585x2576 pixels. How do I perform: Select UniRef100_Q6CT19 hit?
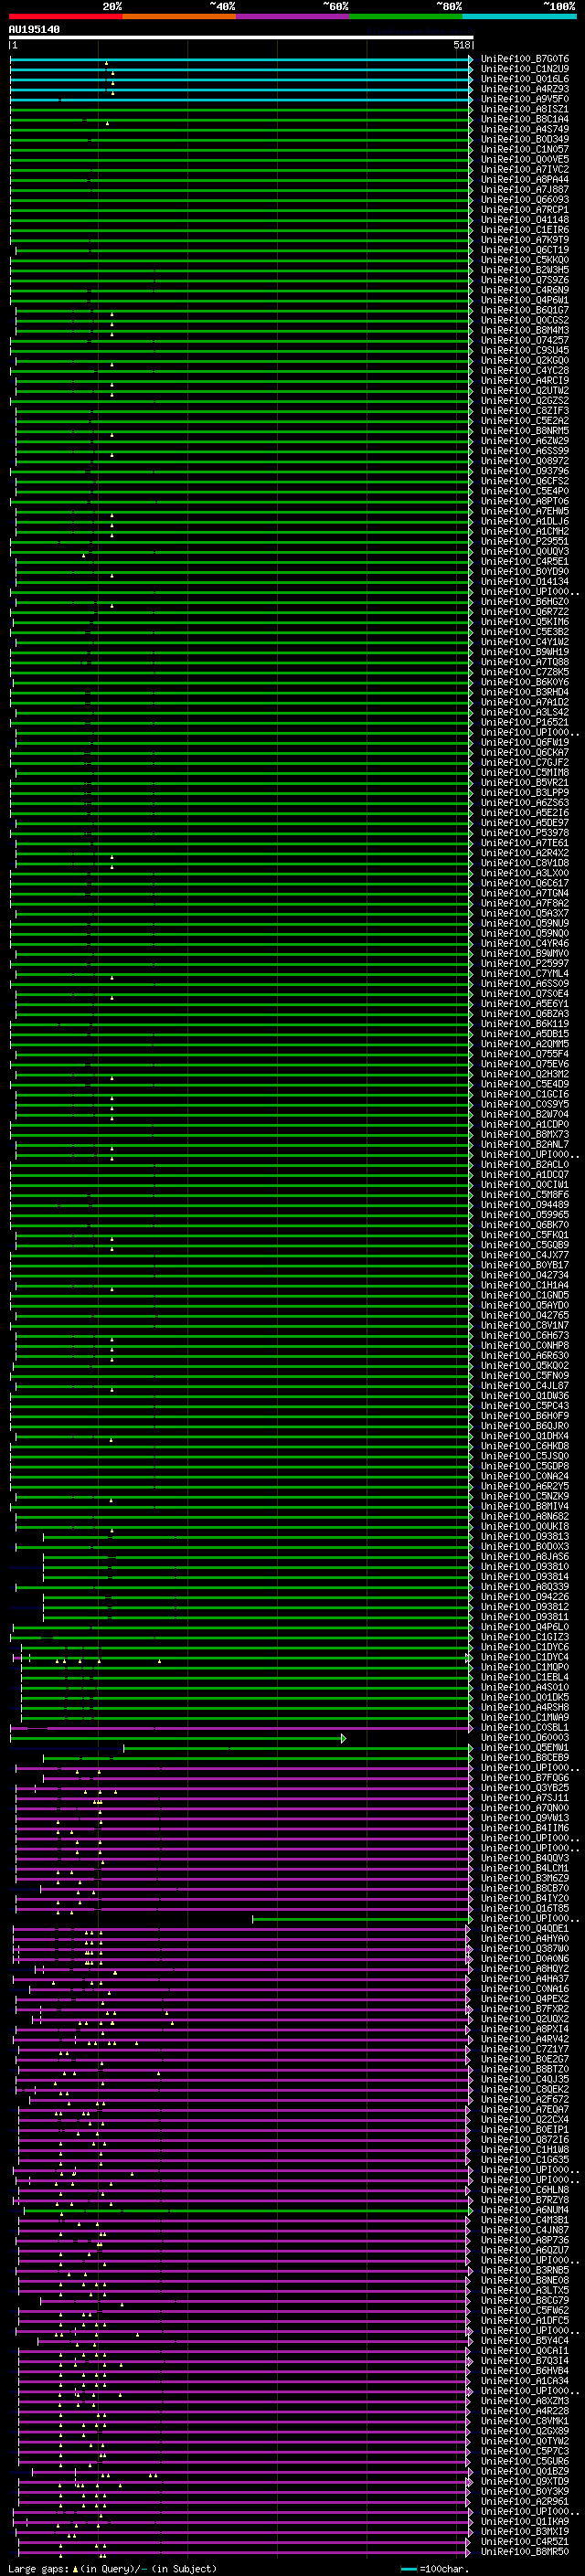[x=525, y=250]
